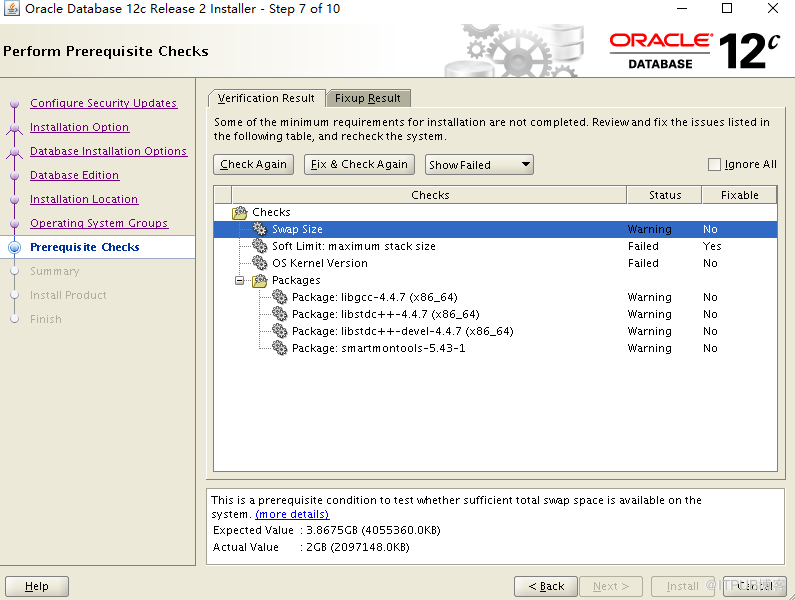Open the more details link
This screenshot has width=795, height=600.
click(x=292, y=514)
